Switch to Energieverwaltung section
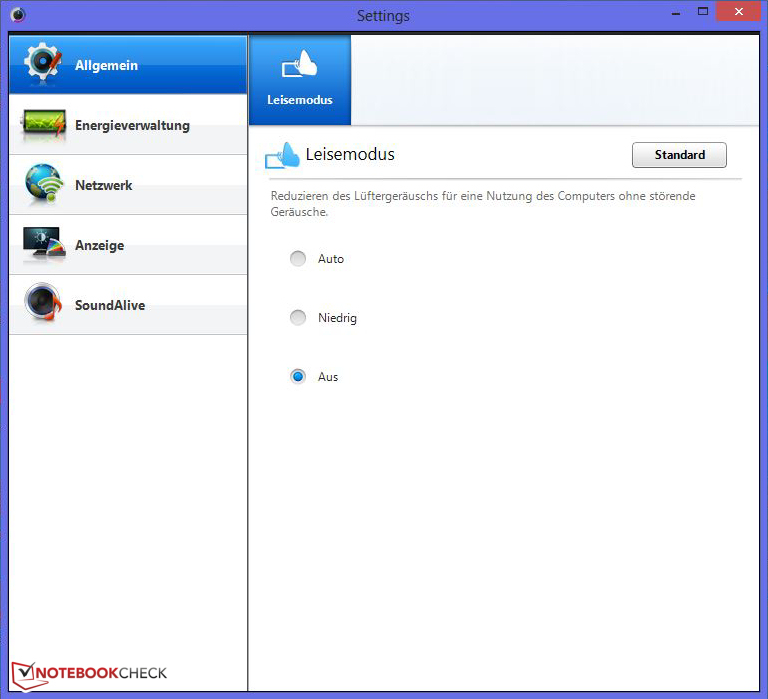The width and height of the screenshot is (768, 699). point(128,125)
